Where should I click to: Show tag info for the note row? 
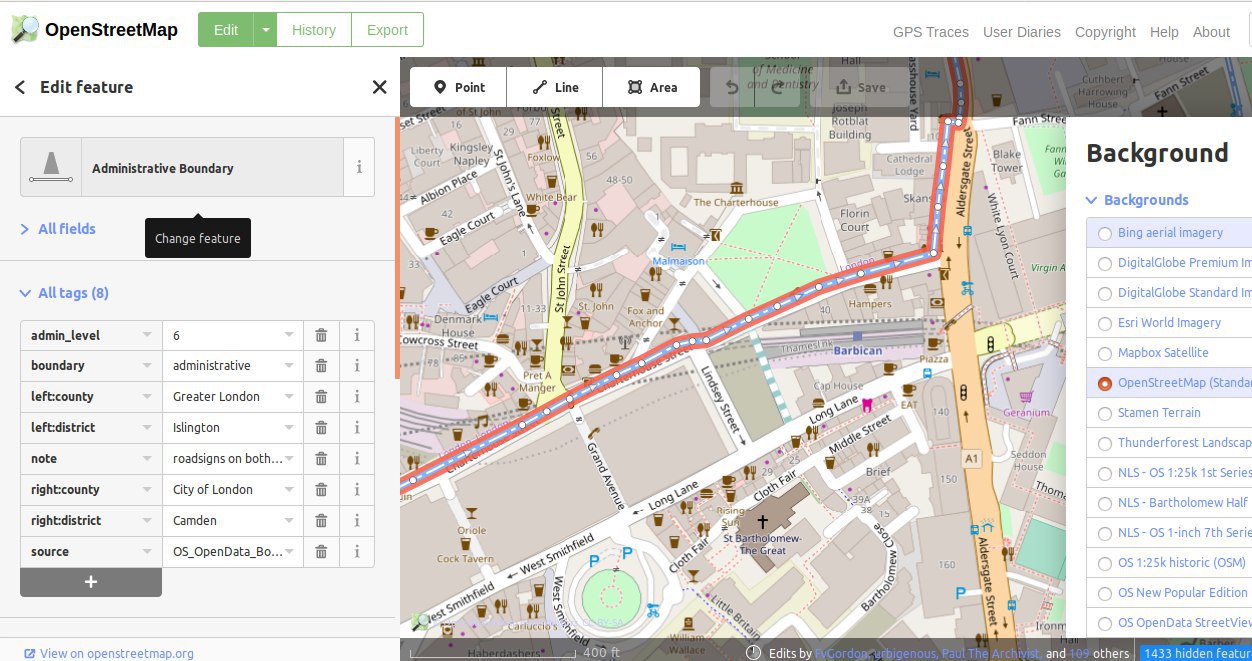click(x=357, y=459)
